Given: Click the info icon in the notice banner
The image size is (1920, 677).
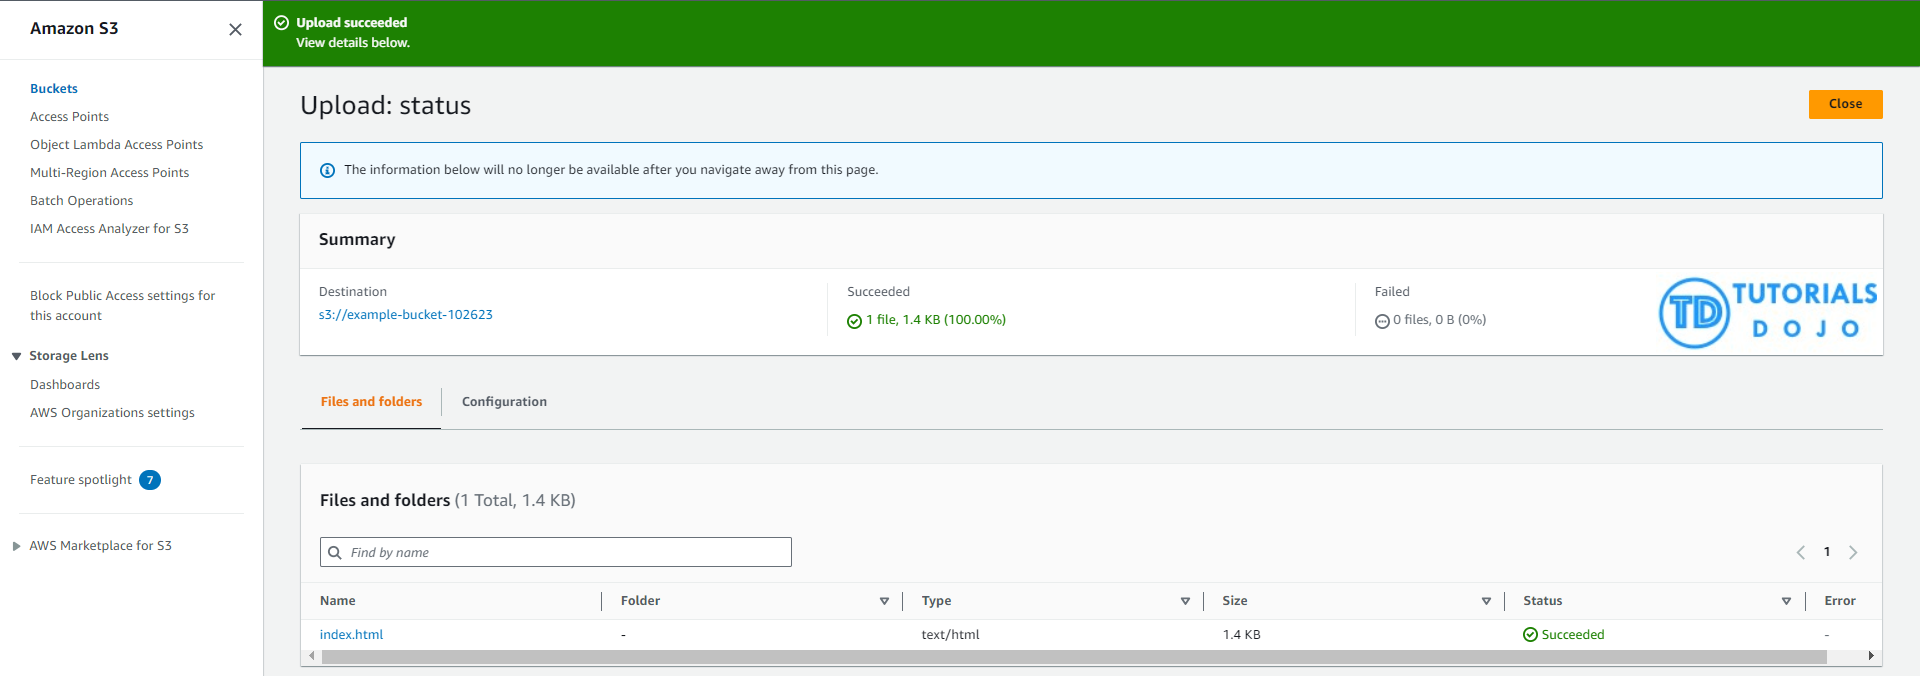Looking at the screenshot, I should pos(327,171).
